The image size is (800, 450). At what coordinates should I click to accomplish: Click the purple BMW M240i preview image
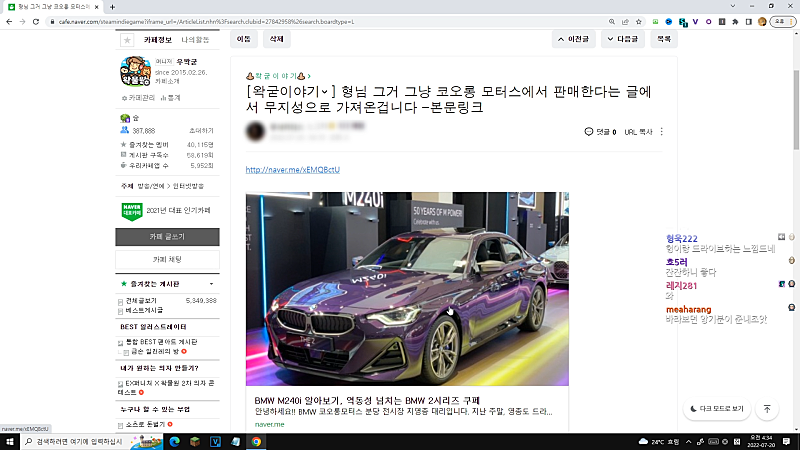pyautogui.click(x=407, y=289)
